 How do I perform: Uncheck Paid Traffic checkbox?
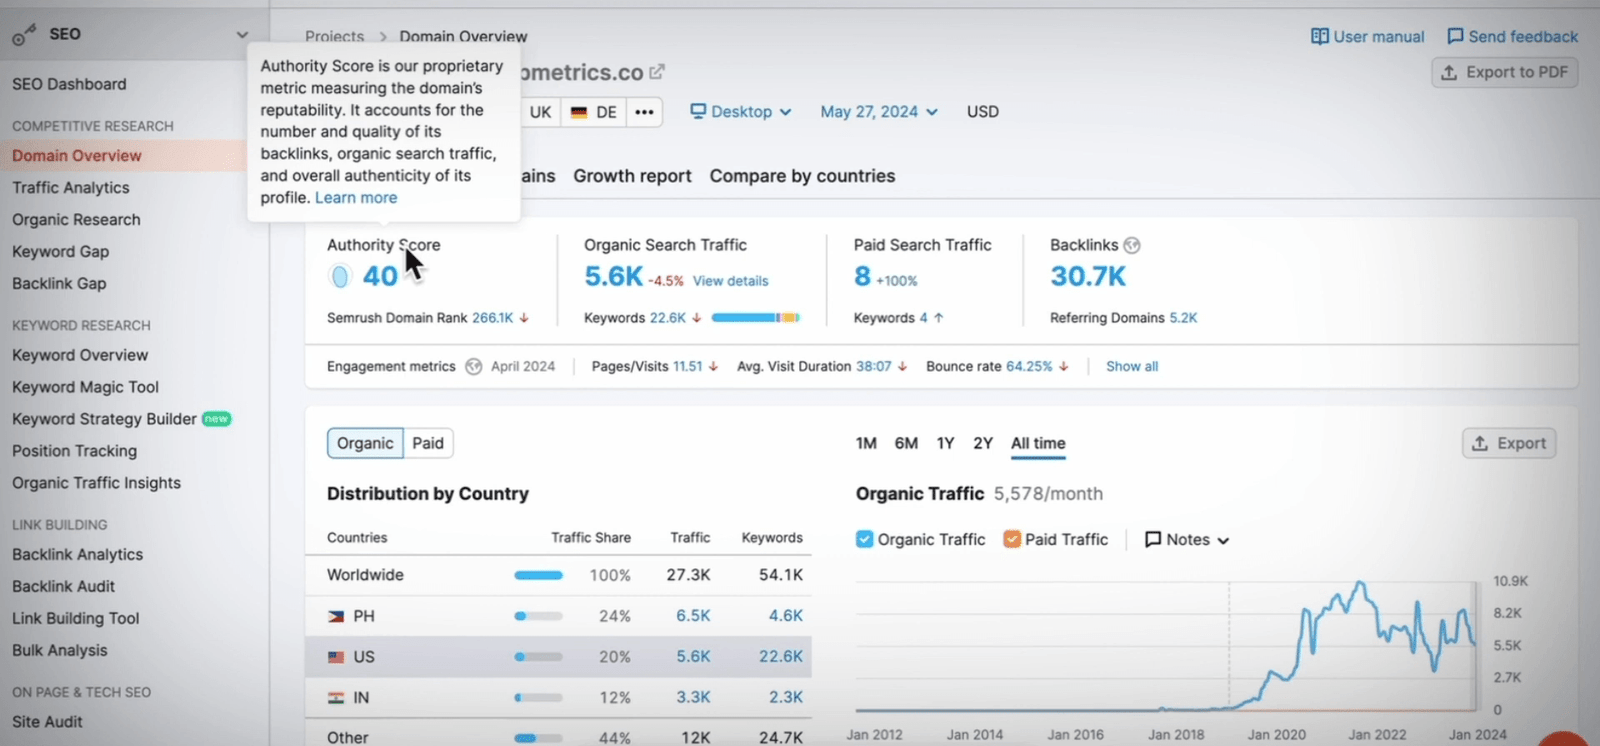pyautogui.click(x=1012, y=540)
